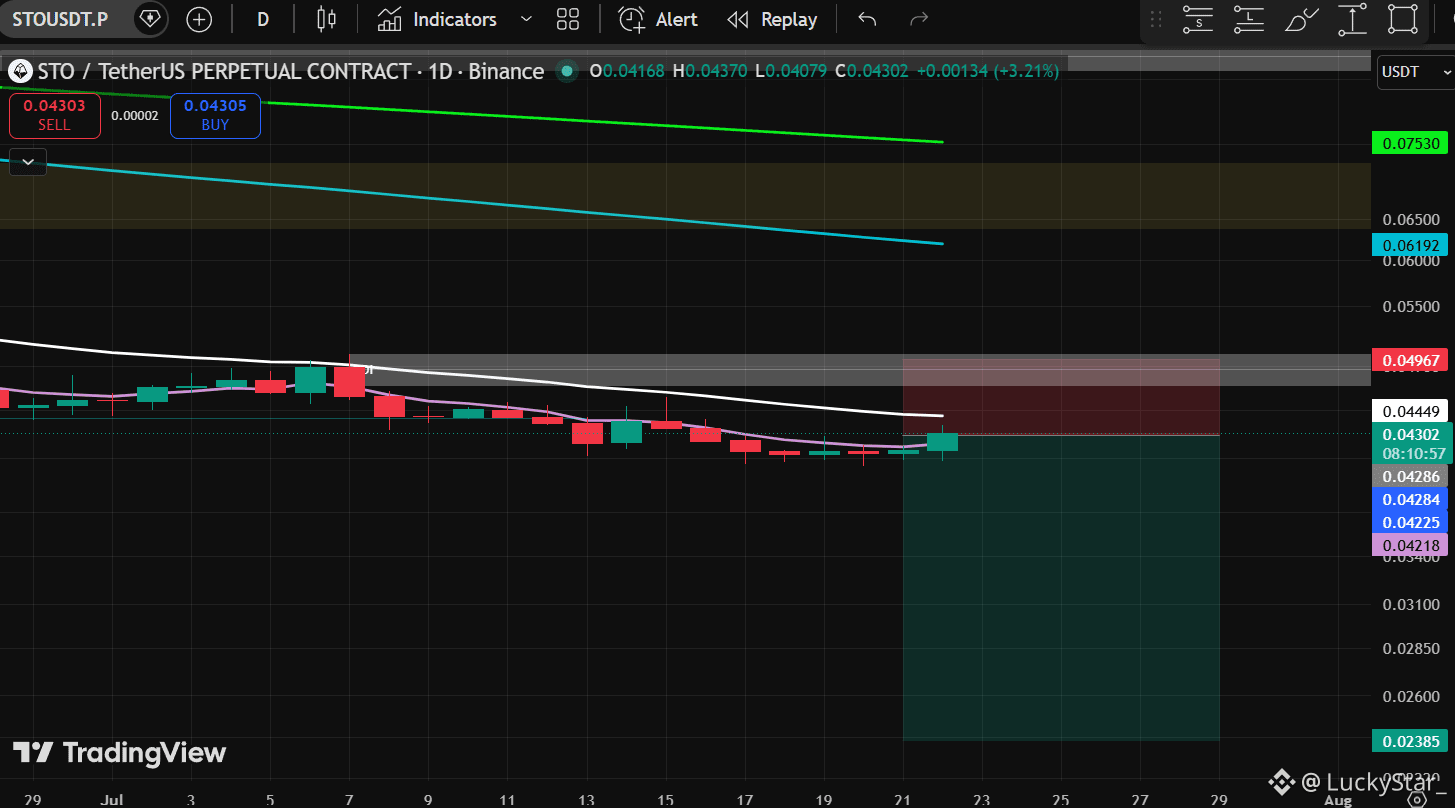Viewport: 1455px width, 808px height.
Task: Click the diamond premium badge icon
Action: 150,19
